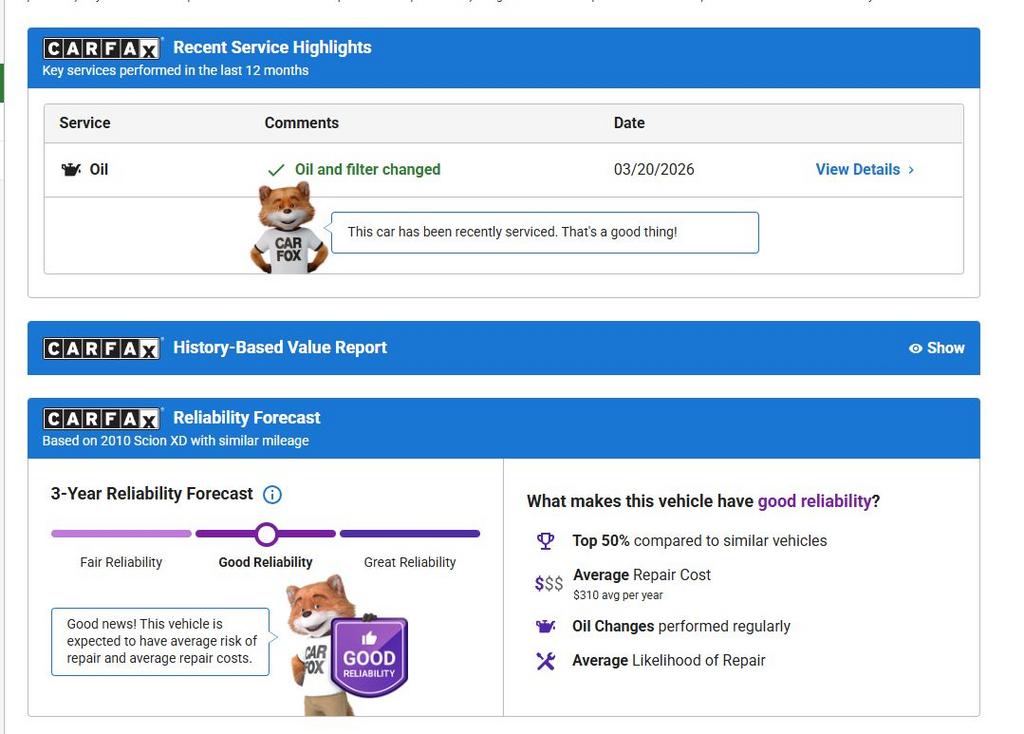1024x734 pixels.
Task: Open View Details for the oil change
Action: (857, 170)
